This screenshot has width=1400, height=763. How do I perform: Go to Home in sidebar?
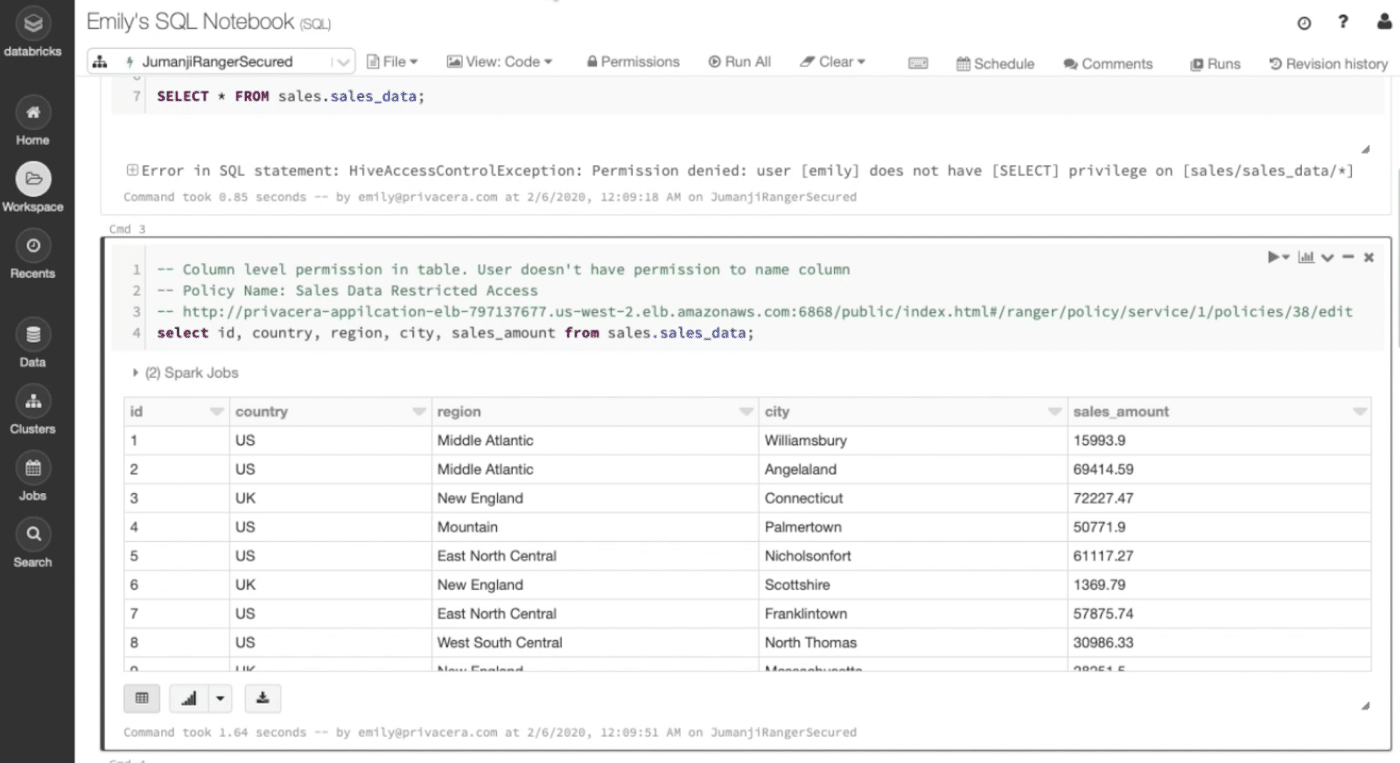coord(33,123)
